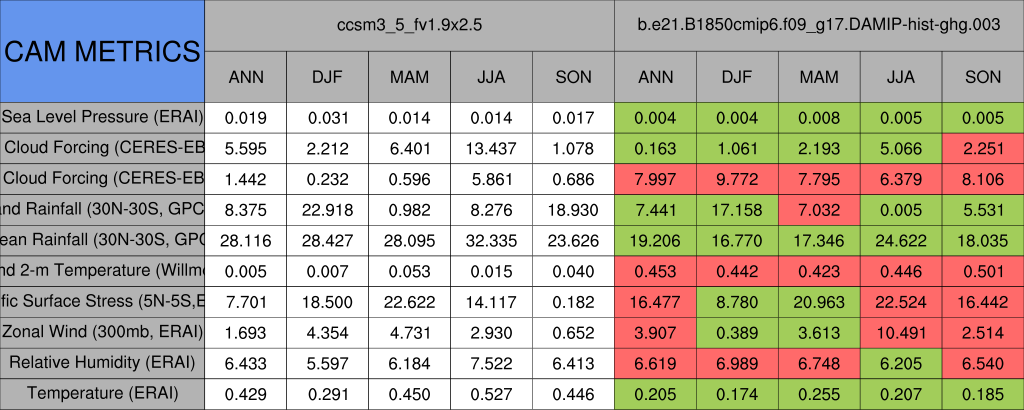Viewport: 1024px width, 410px height.
Task: Select the Temperature (ERAI) row label in the last row
Action: pos(102,394)
